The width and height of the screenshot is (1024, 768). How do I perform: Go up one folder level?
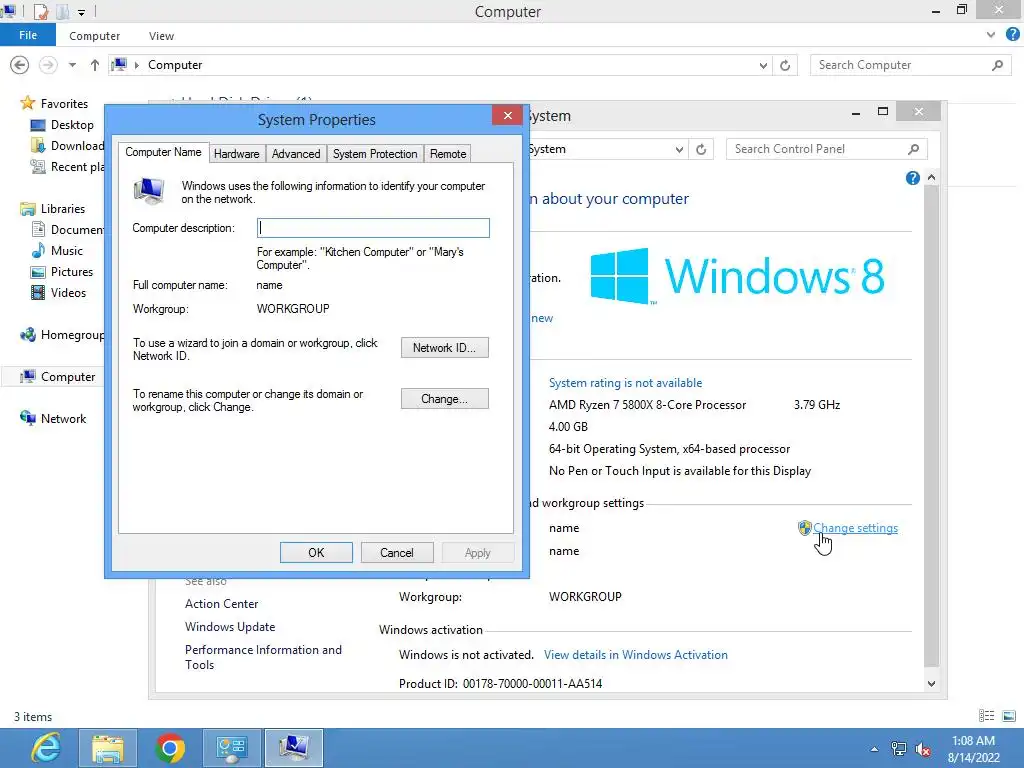click(x=95, y=65)
